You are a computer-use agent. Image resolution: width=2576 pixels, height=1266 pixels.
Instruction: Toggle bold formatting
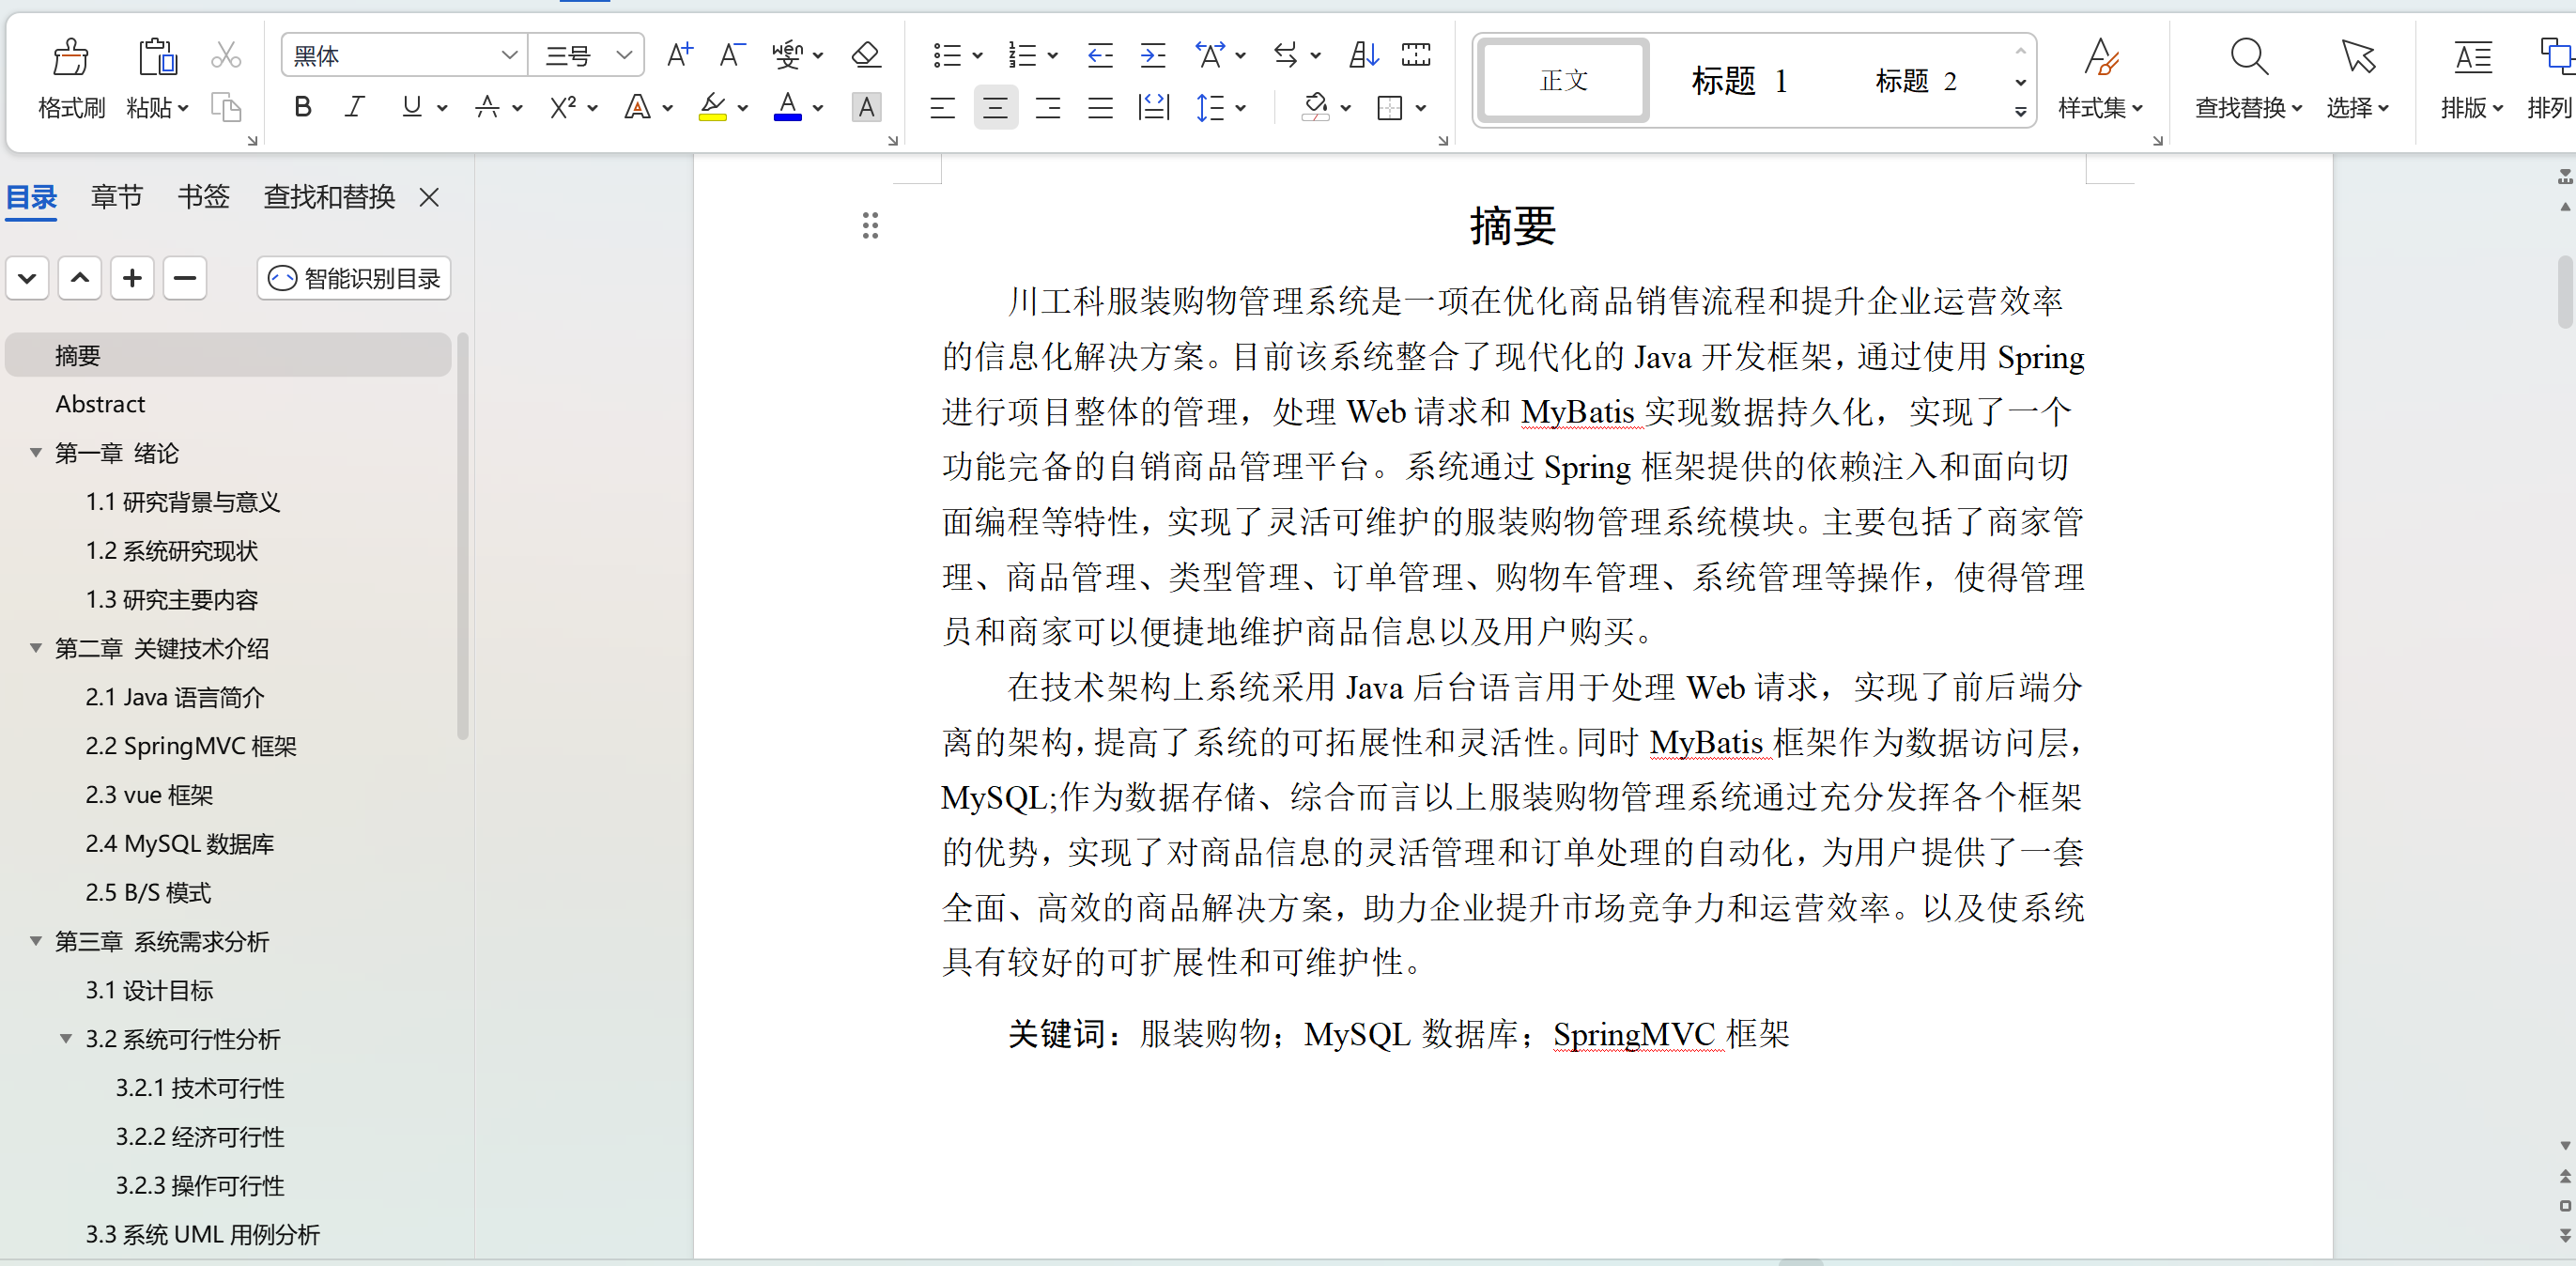[302, 107]
